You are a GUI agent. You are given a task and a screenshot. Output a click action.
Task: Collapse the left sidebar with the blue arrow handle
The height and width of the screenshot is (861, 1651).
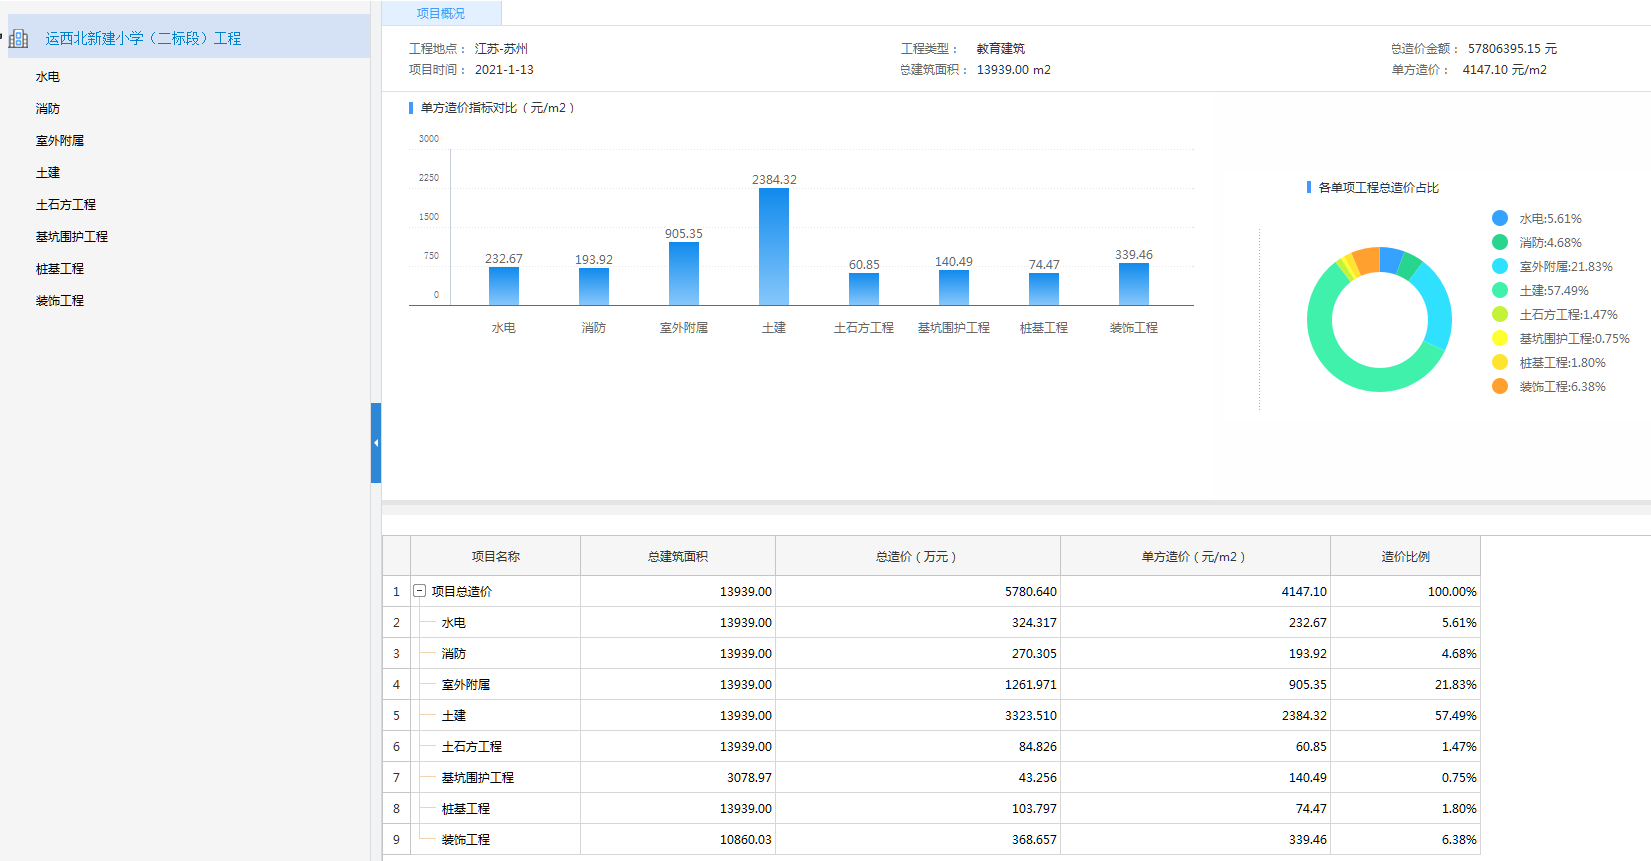pos(376,442)
